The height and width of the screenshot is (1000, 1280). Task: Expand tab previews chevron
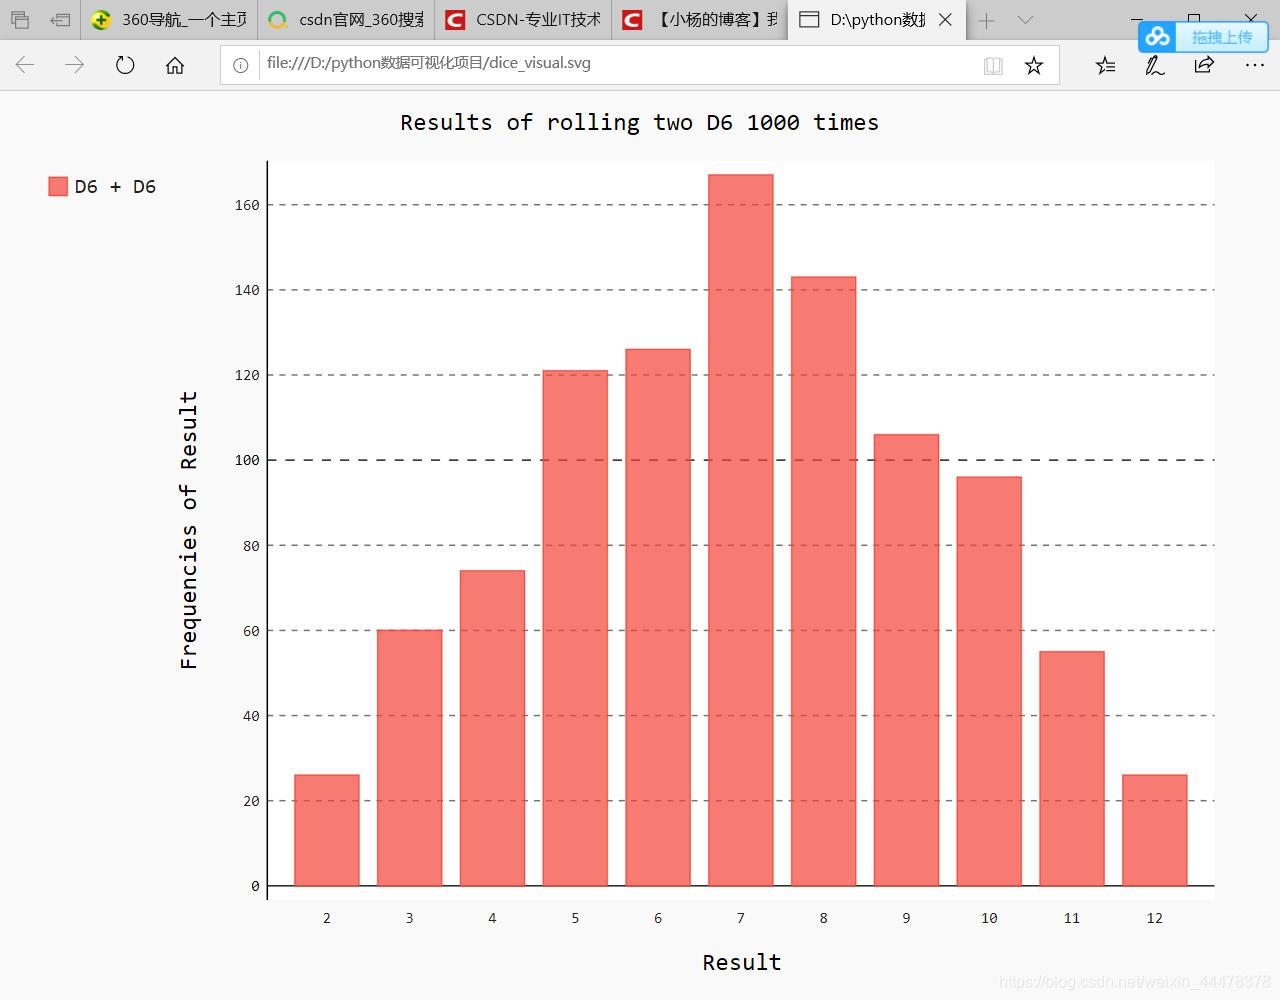click(x=1025, y=20)
